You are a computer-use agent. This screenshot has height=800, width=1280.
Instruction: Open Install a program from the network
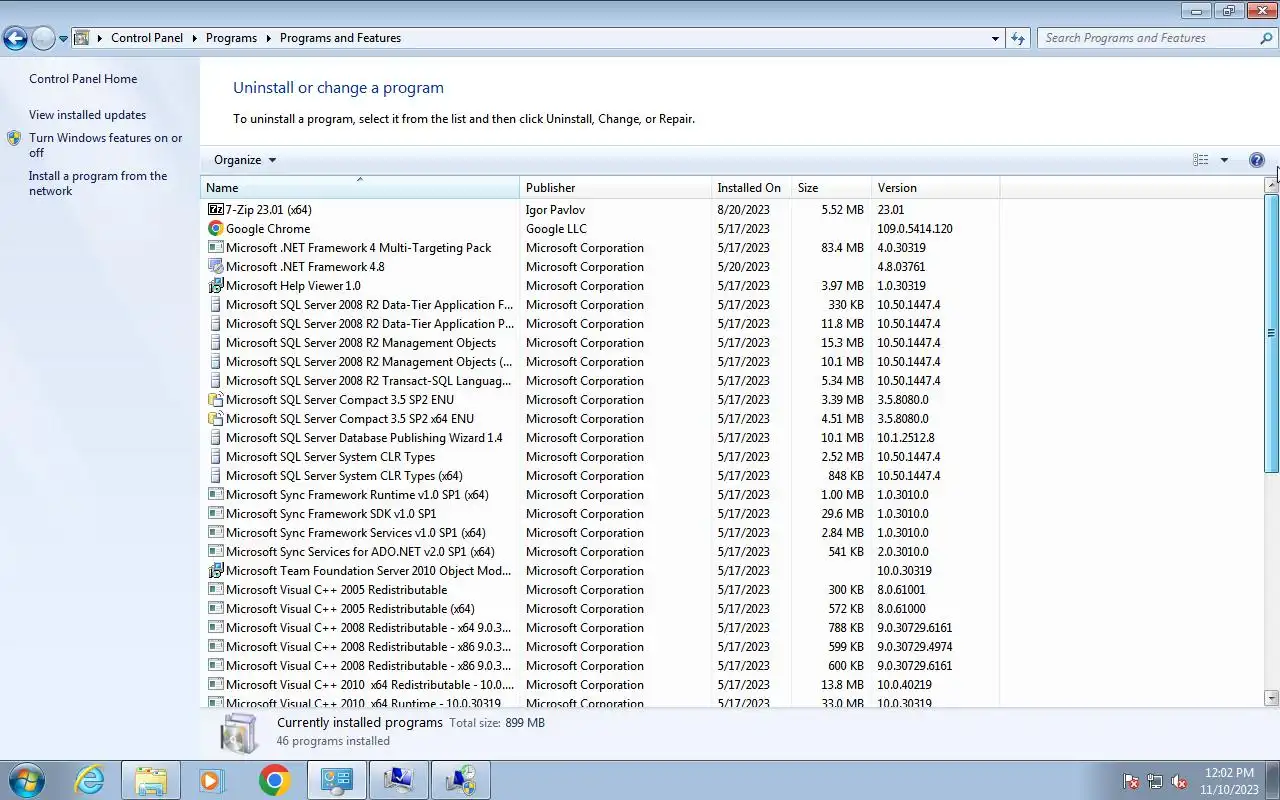97,183
